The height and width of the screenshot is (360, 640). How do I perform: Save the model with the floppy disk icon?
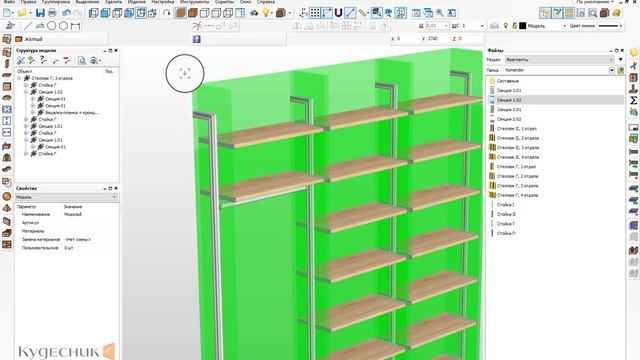[x=40, y=13]
